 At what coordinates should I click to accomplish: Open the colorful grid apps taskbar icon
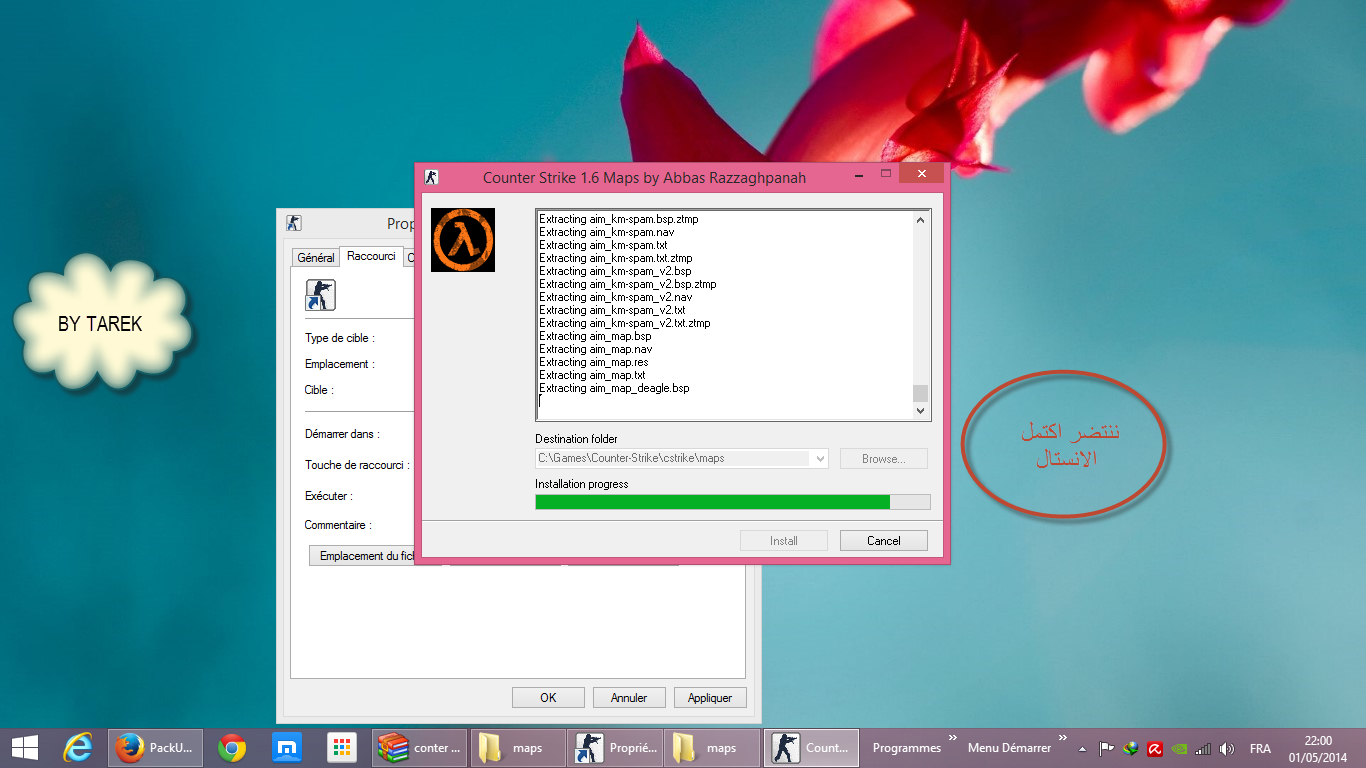[342, 747]
